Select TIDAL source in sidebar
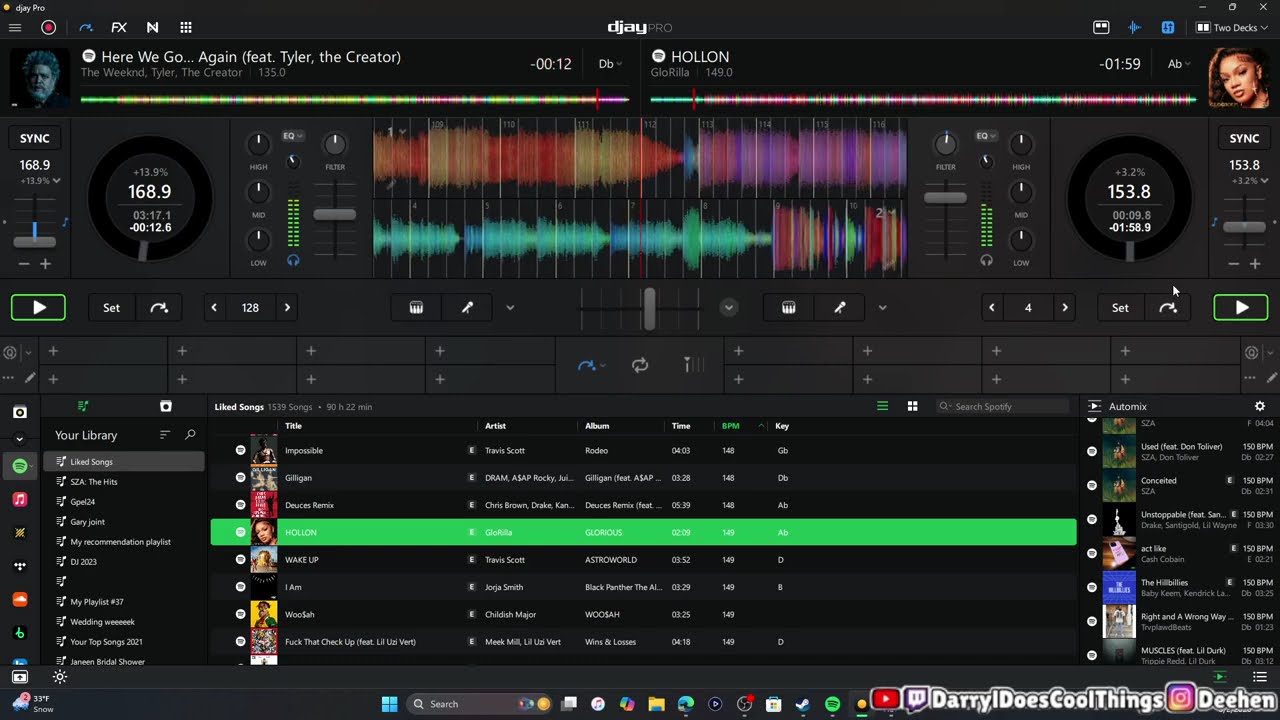The height and width of the screenshot is (720, 1280). click(x=20, y=566)
